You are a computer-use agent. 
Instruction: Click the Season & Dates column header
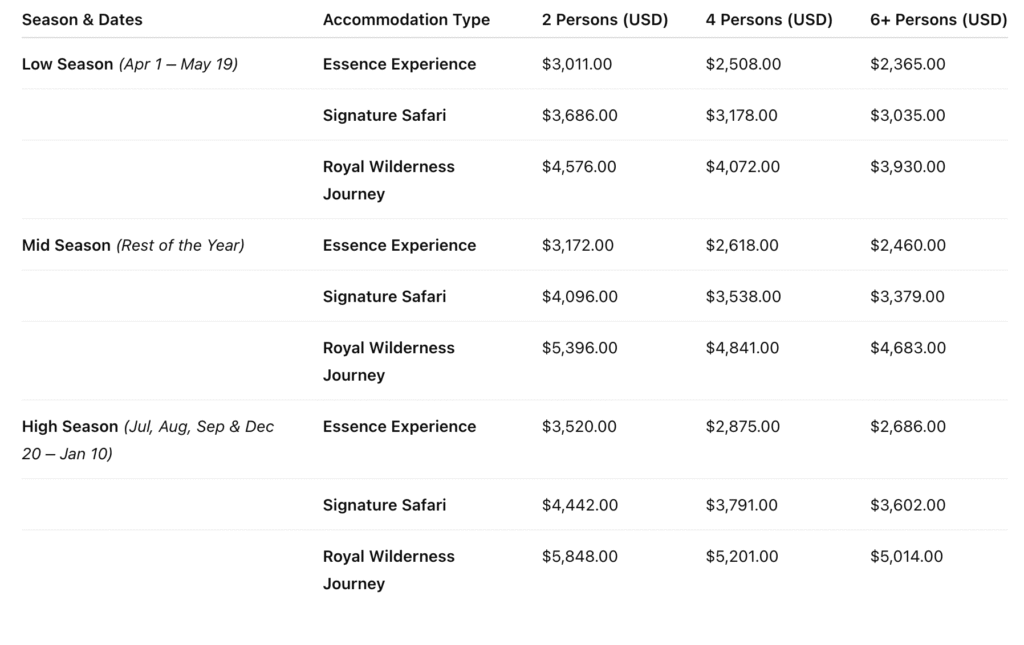[82, 20]
